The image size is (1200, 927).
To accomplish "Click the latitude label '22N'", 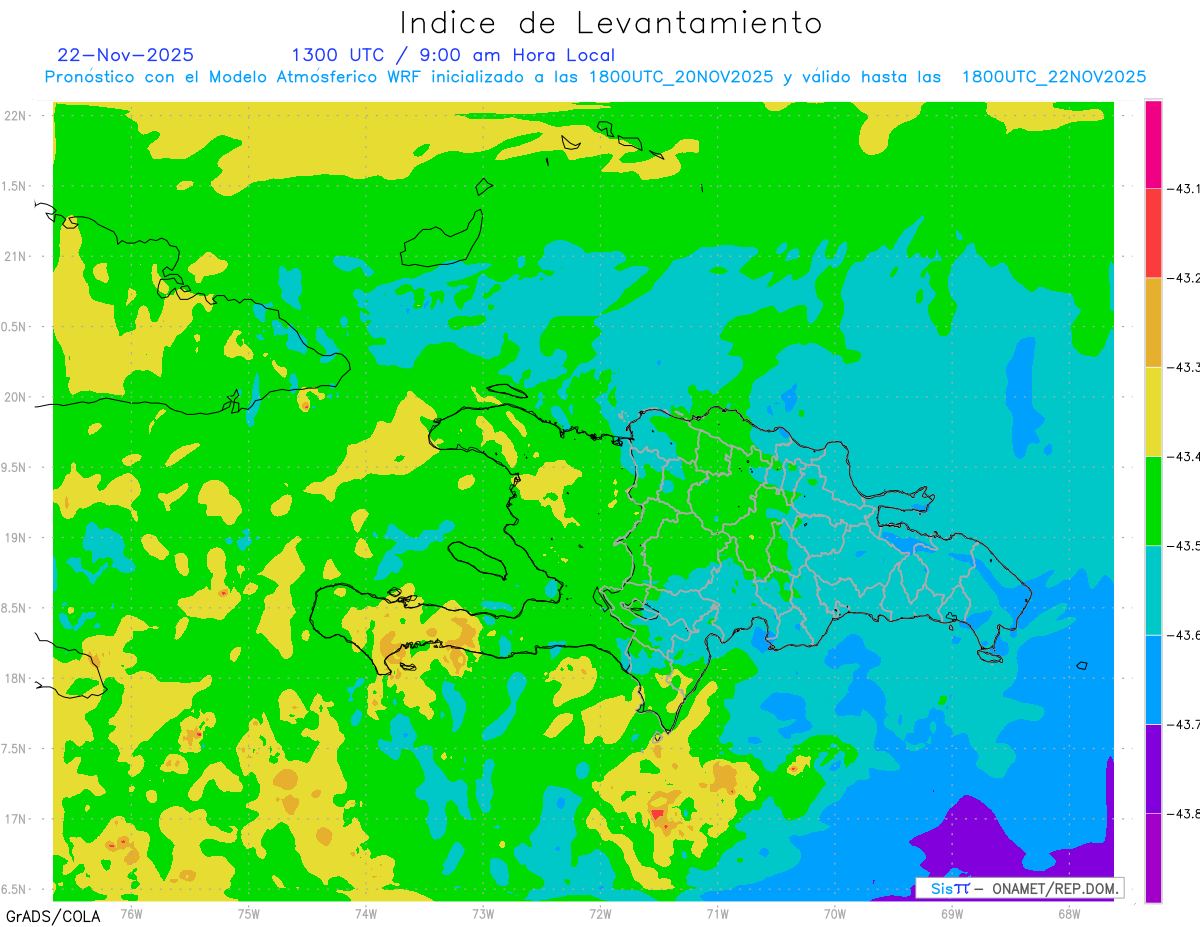I will (16, 116).
